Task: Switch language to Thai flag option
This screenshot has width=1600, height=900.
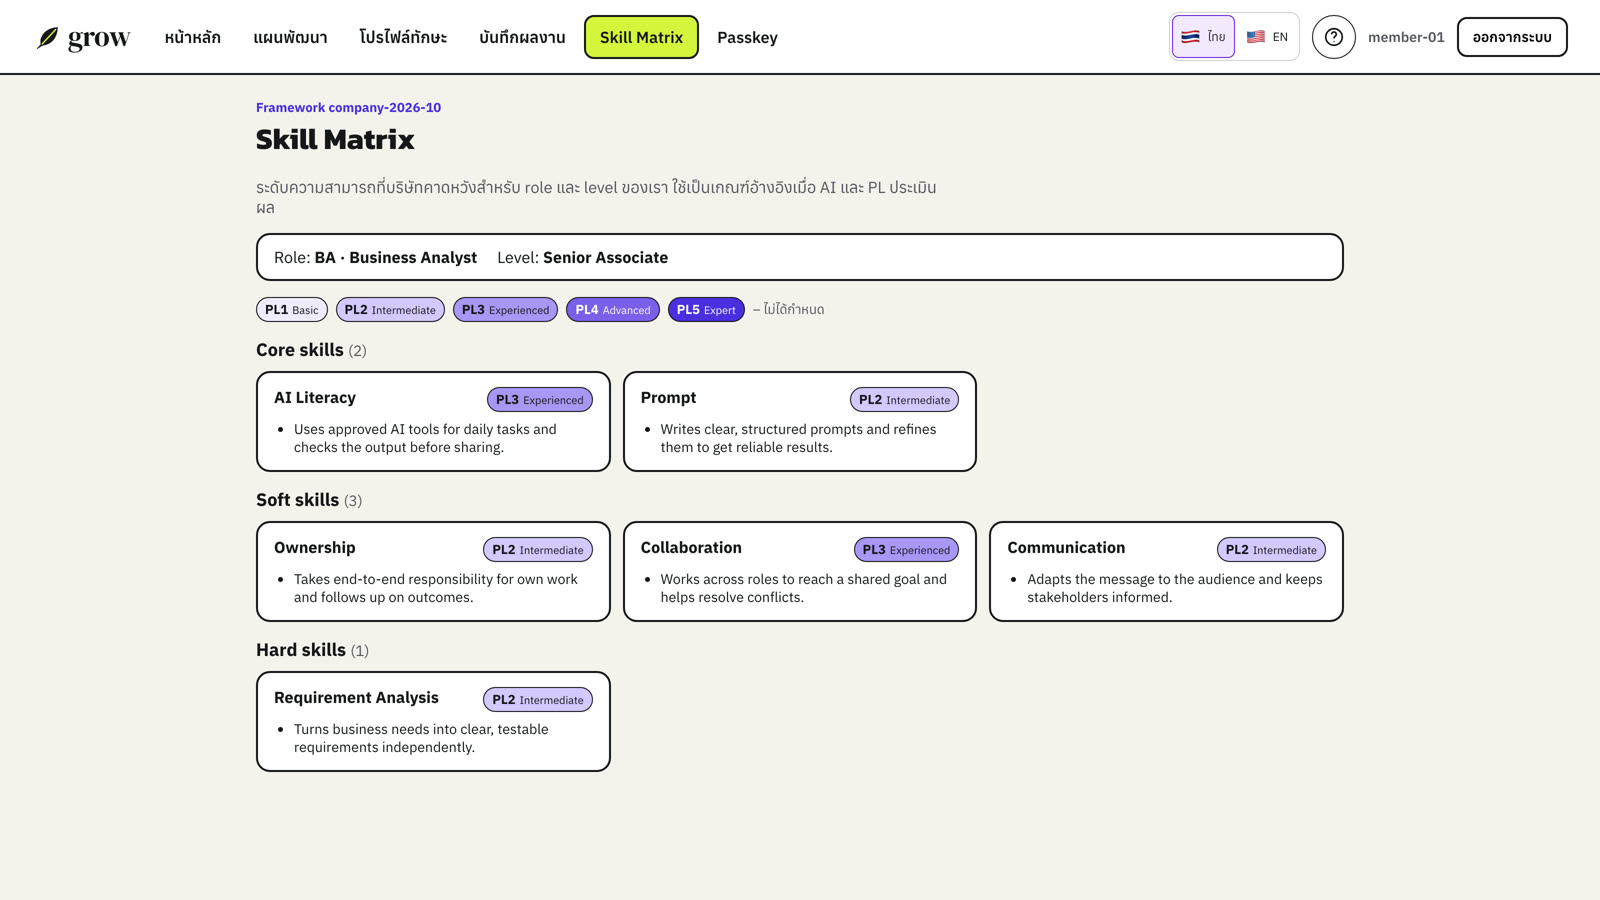Action: [1203, 37]
